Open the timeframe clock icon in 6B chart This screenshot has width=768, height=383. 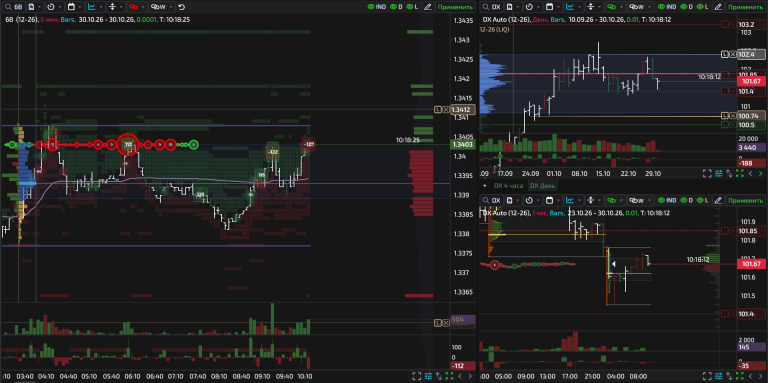pos(51,7)
